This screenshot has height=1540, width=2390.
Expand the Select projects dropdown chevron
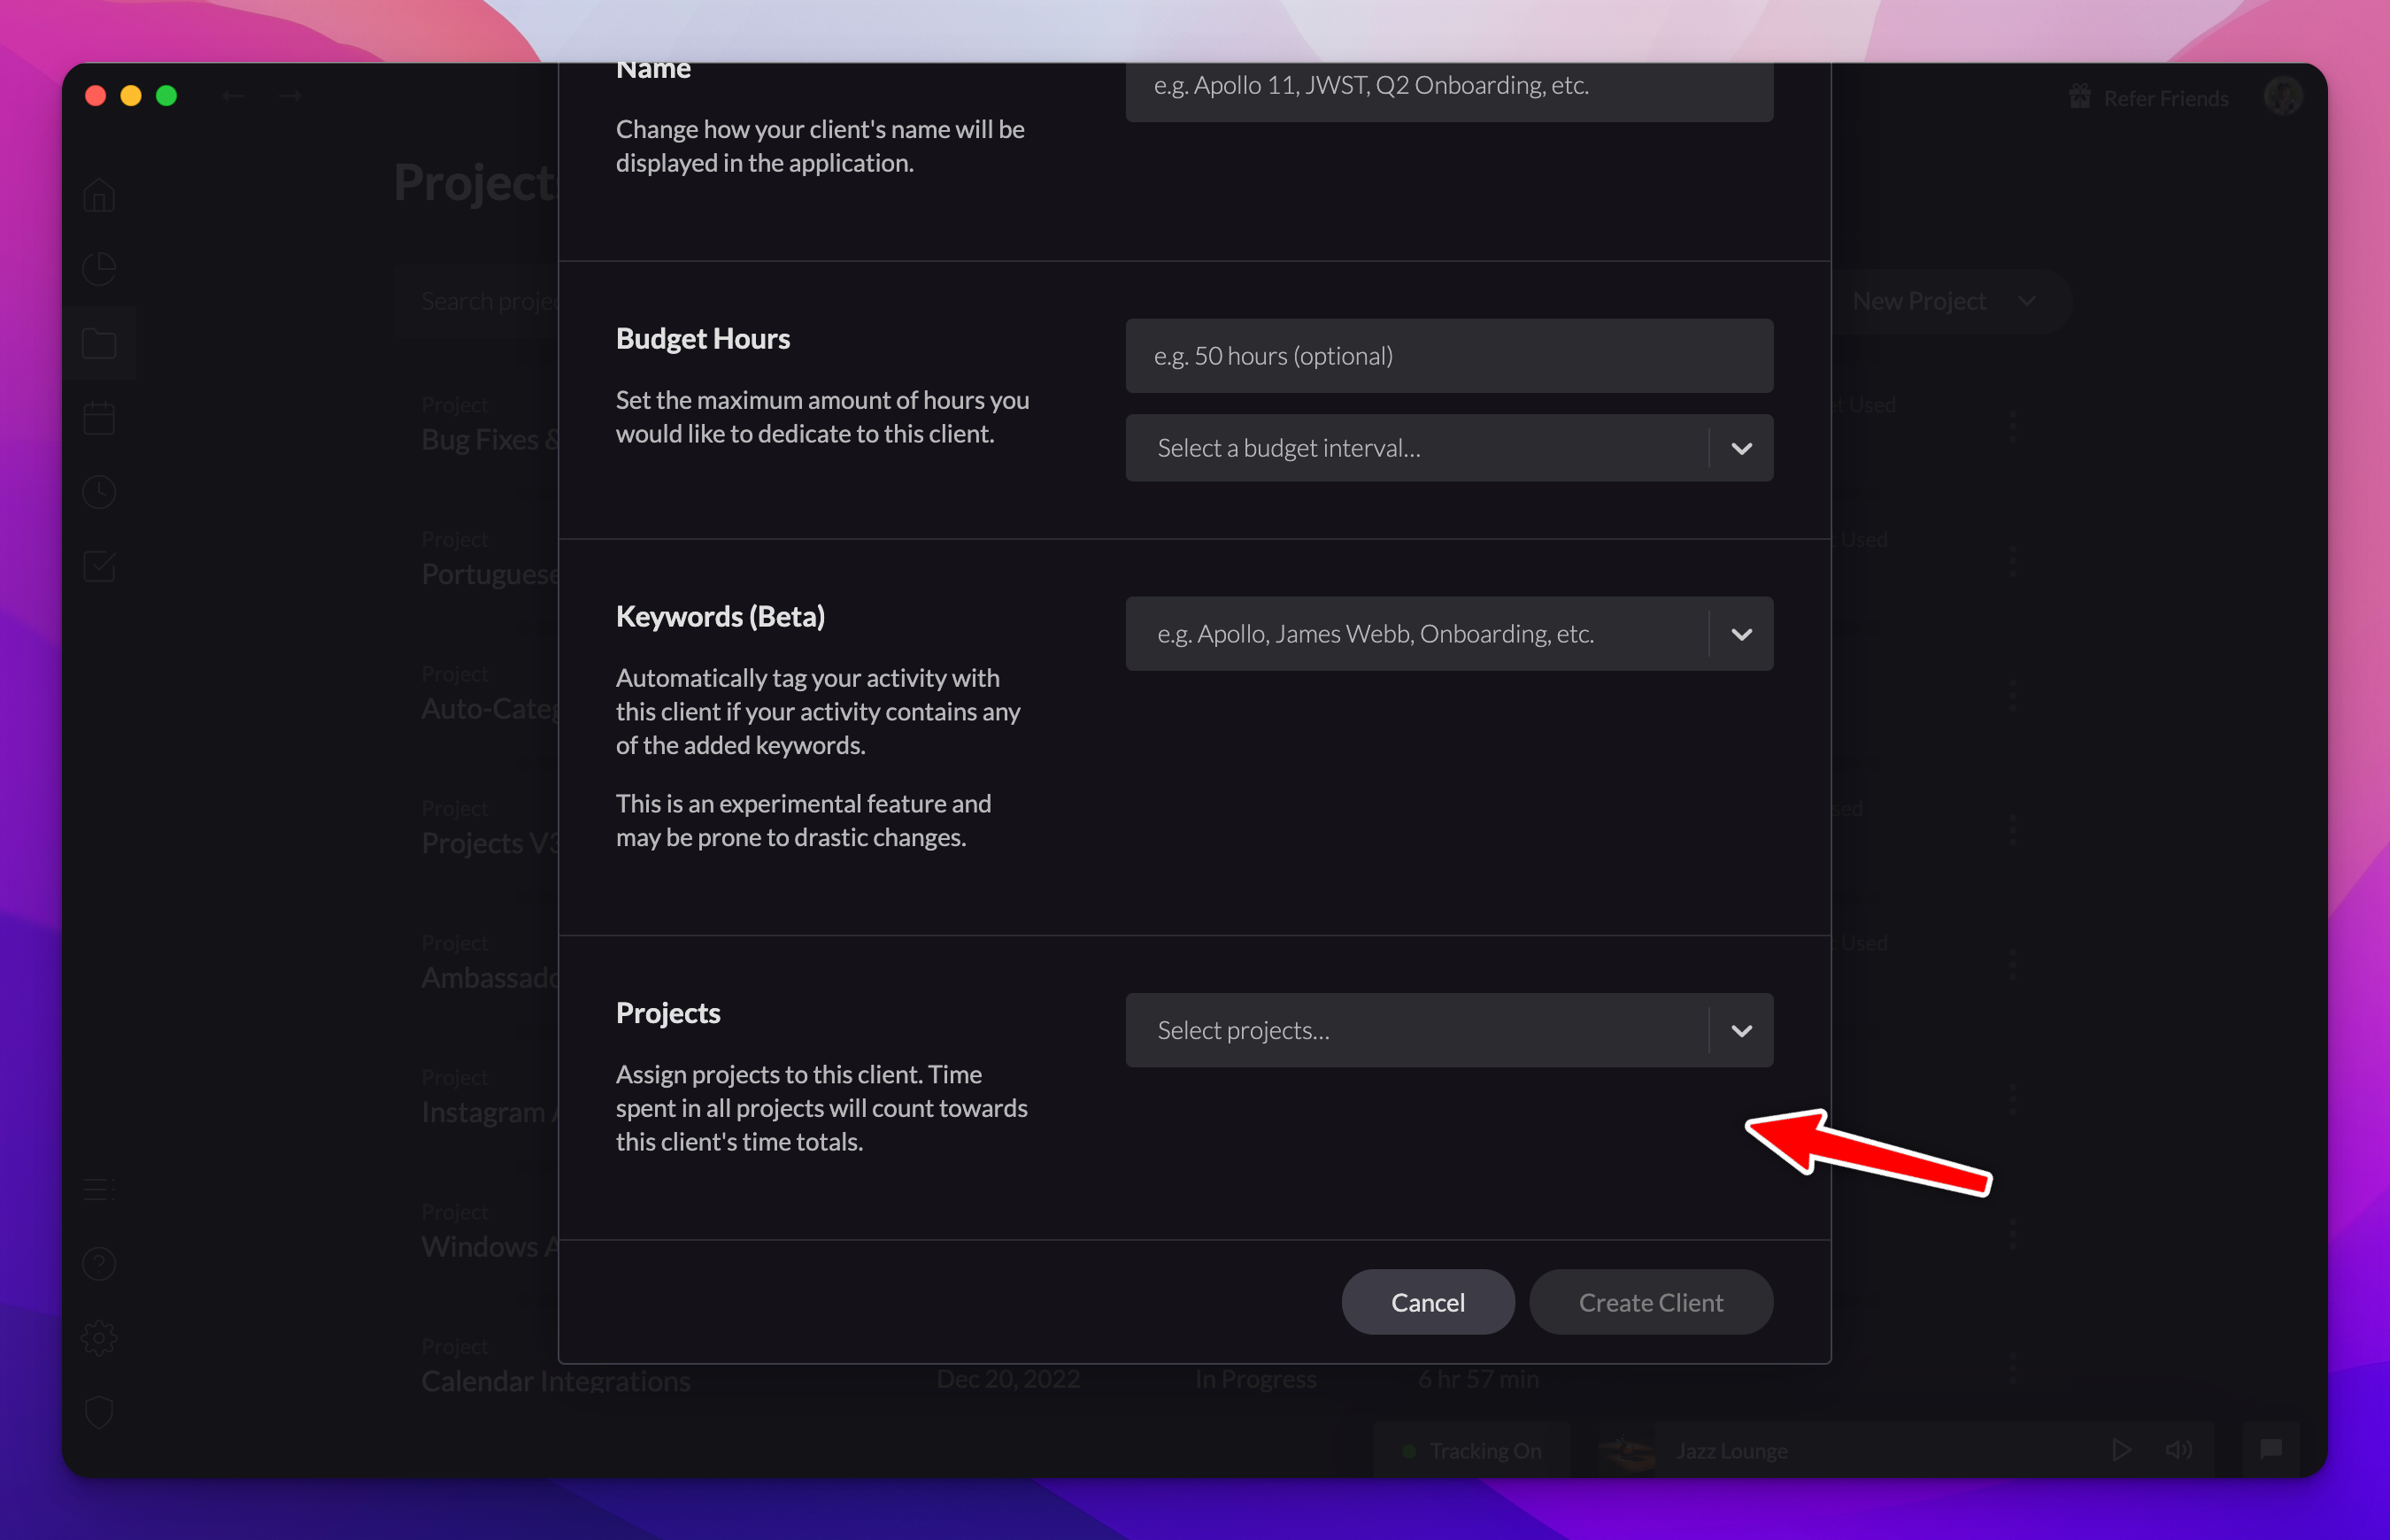coord(1741,1030)
